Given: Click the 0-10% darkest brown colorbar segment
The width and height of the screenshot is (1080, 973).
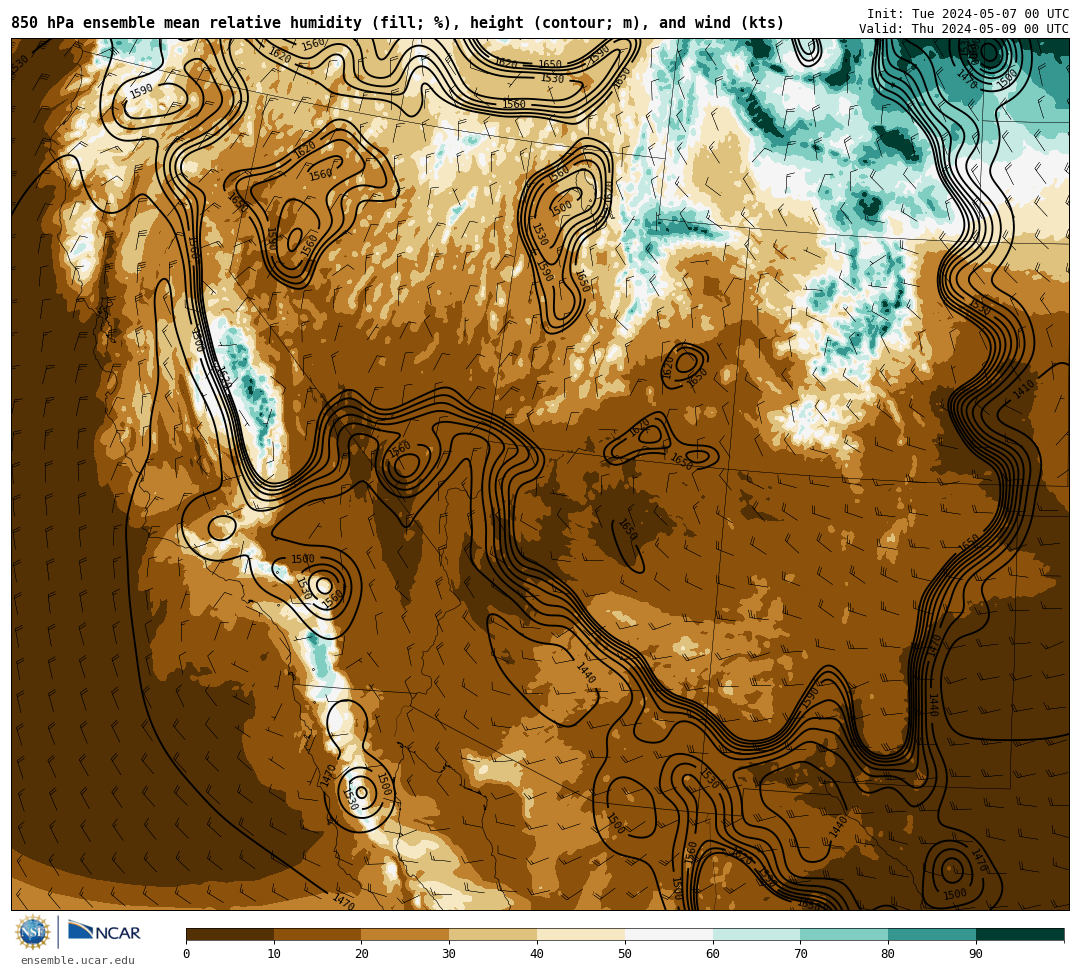Looking at the screenshot, I should 230,934.
